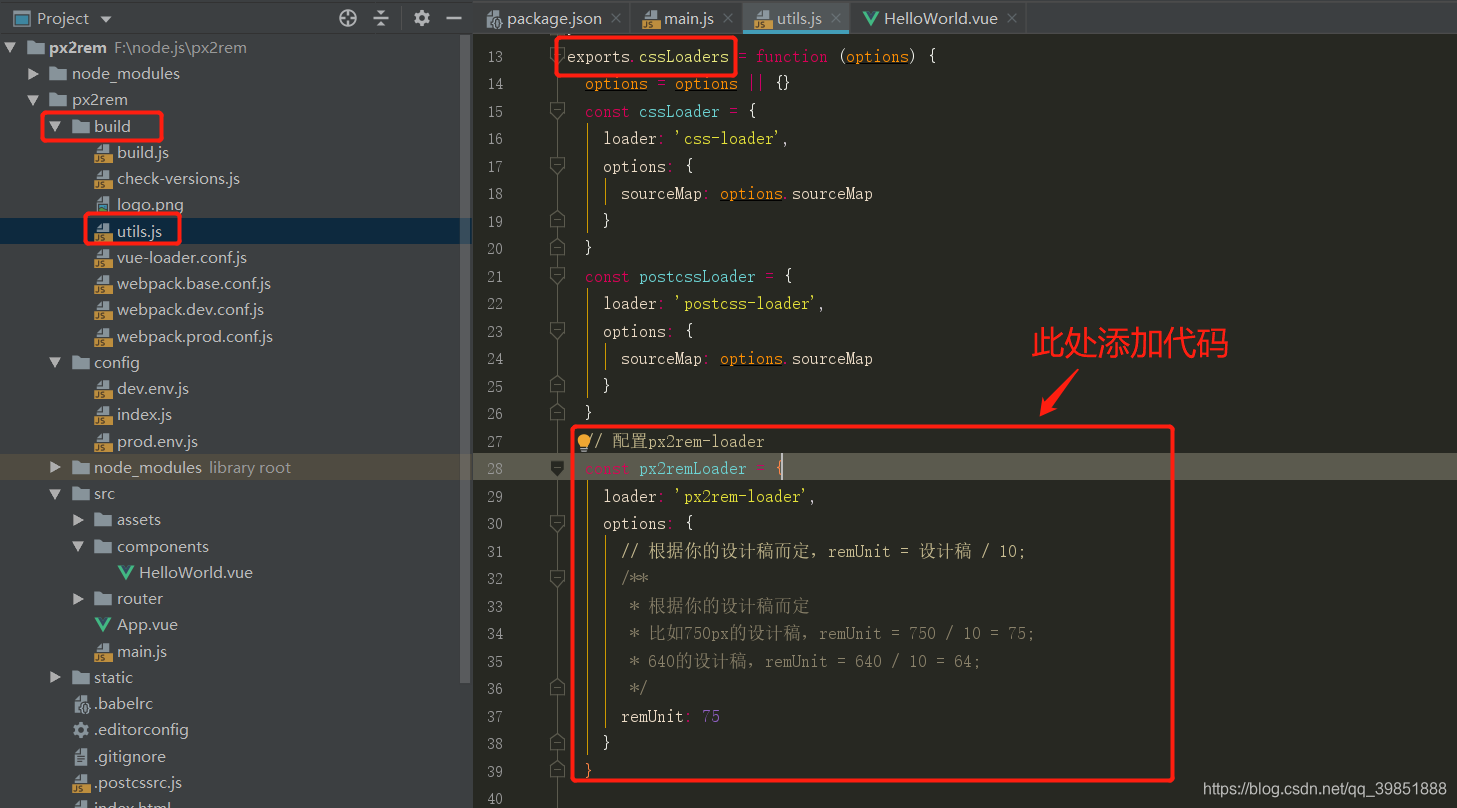
Task: Open webpack.dev.conf.js file
Action: [x=190, y=309]
